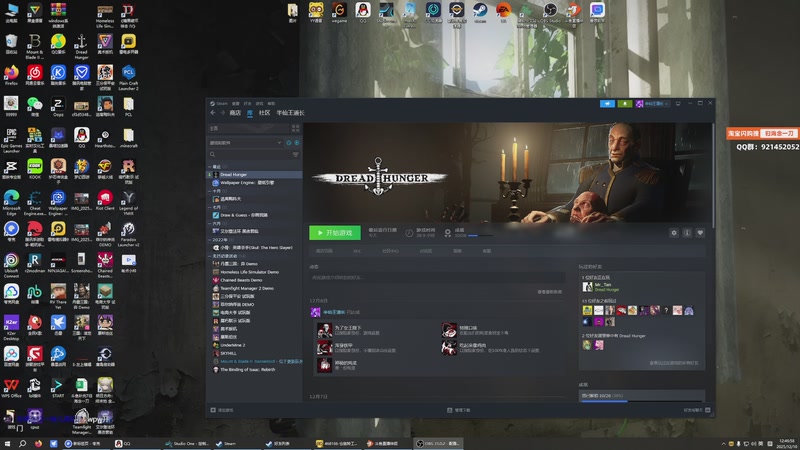Open WPS Office desktop shortcut
800x450 pixels.
[11, 388]
